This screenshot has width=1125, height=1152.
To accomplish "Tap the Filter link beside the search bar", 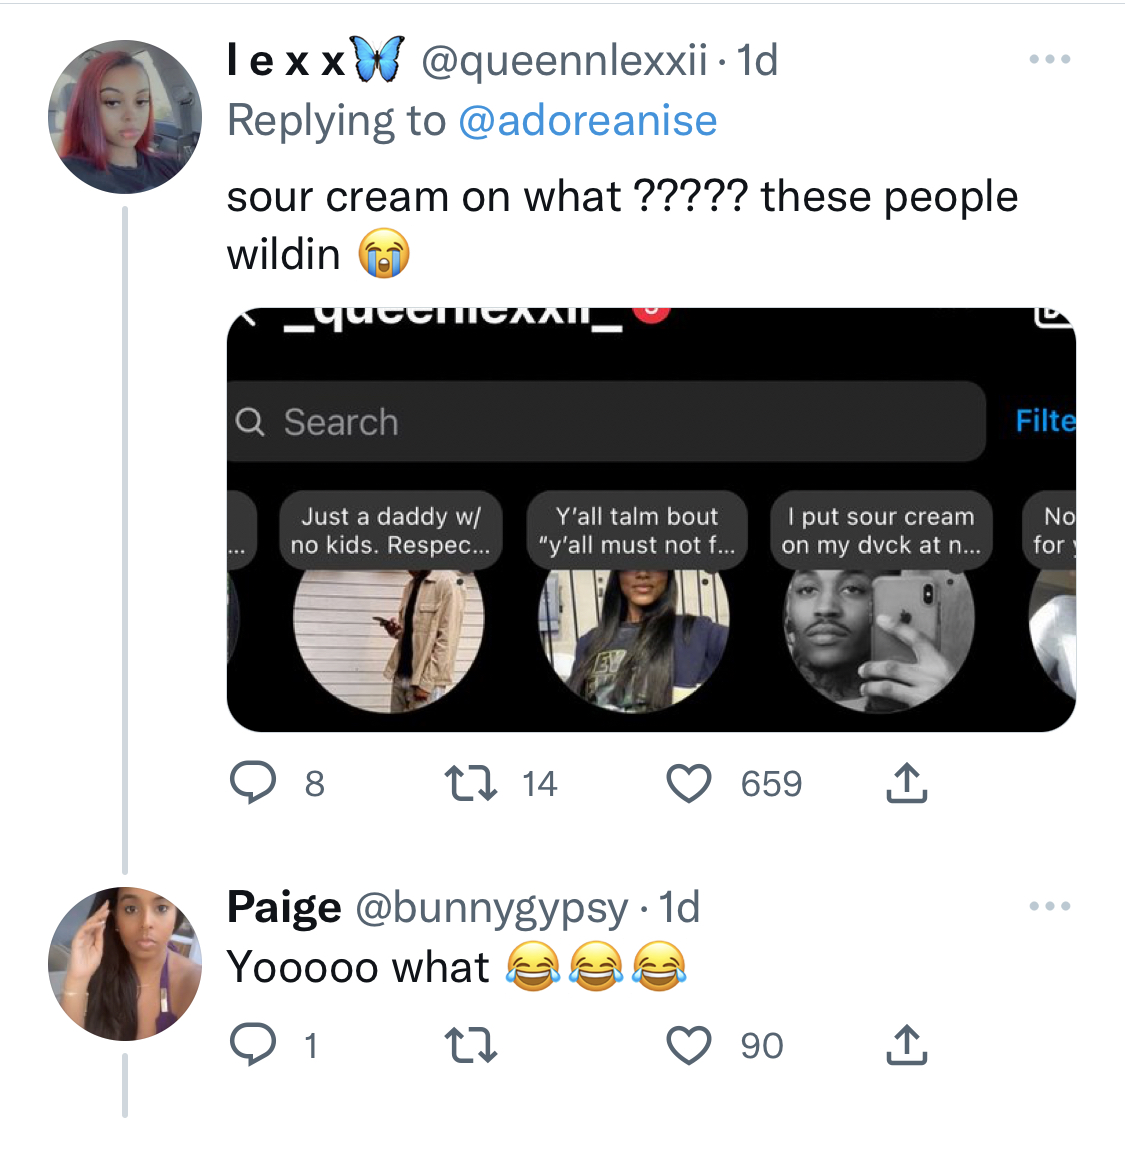I will click(x=1046, y=421).
